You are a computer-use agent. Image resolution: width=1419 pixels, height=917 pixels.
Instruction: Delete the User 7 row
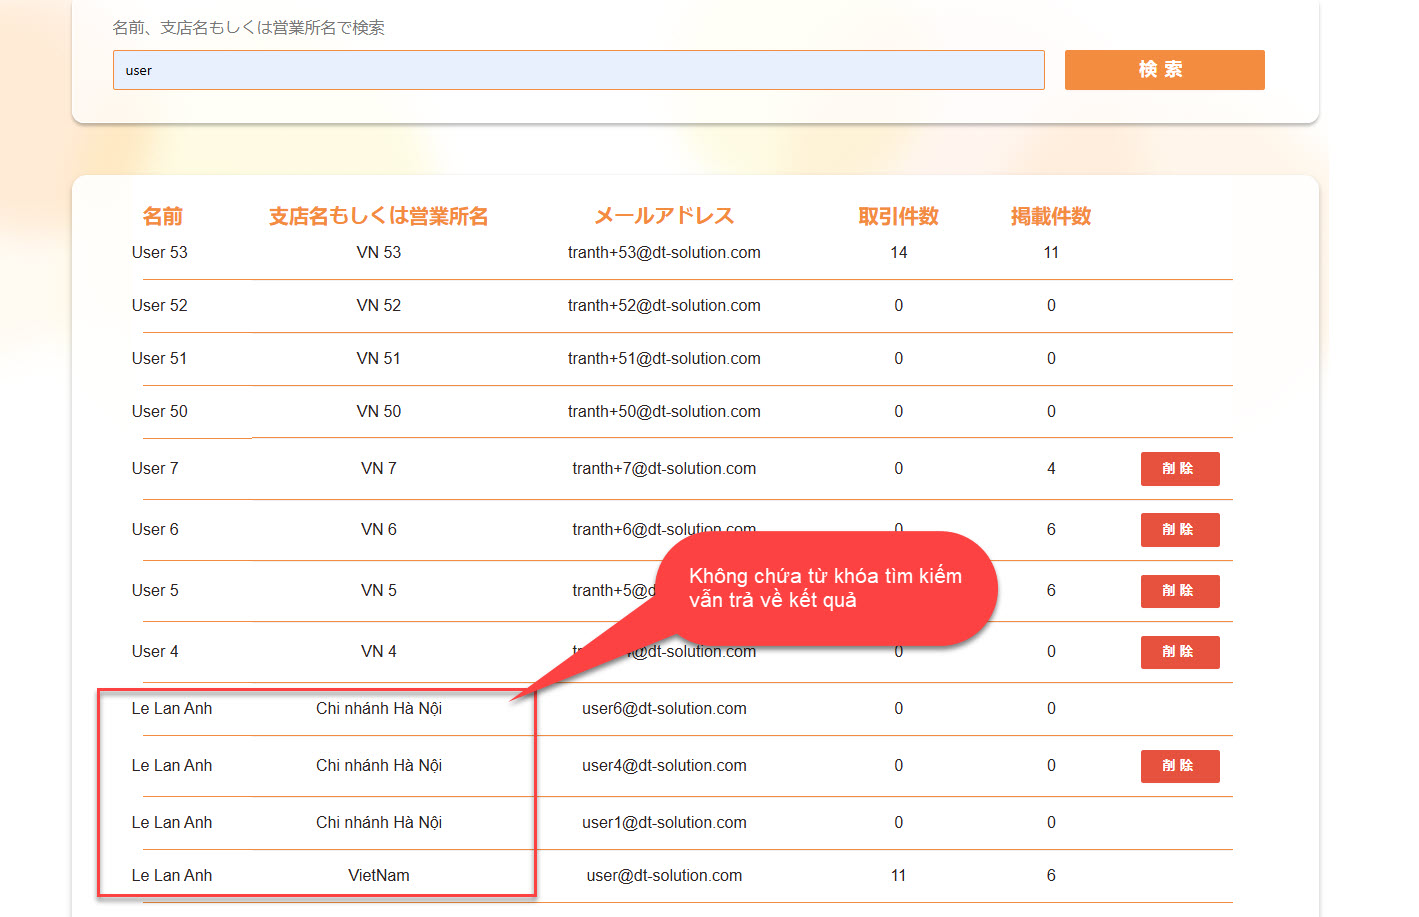pos(1179,469)
